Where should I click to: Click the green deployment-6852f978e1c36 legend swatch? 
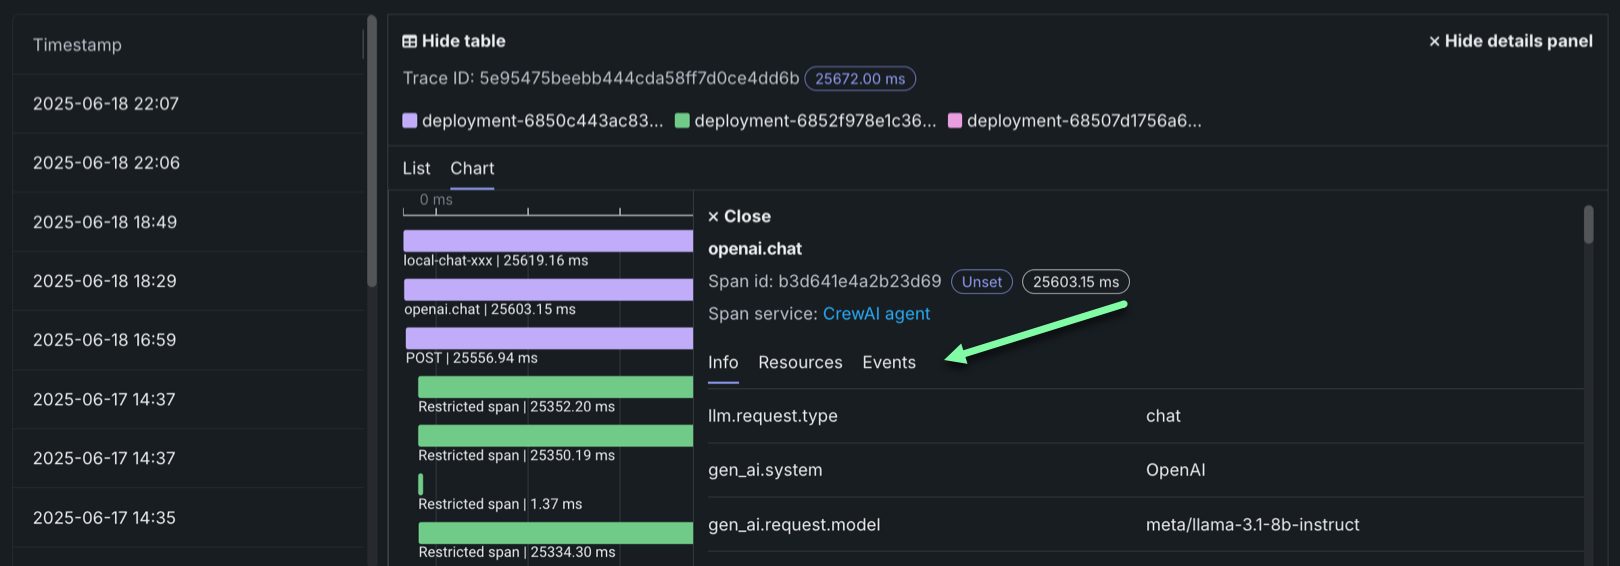point(682,121)
